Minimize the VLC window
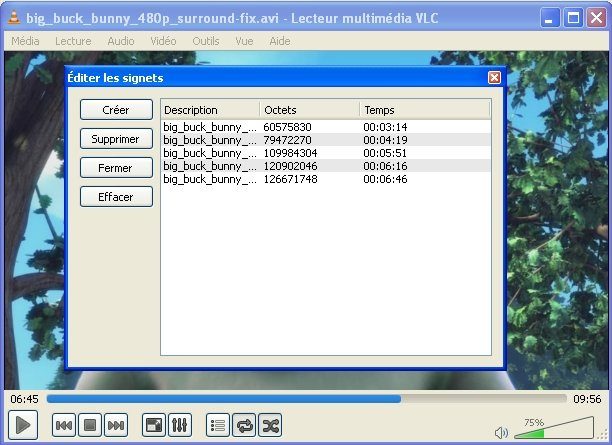This screenshot has height=445, width=612. point(550,18)
